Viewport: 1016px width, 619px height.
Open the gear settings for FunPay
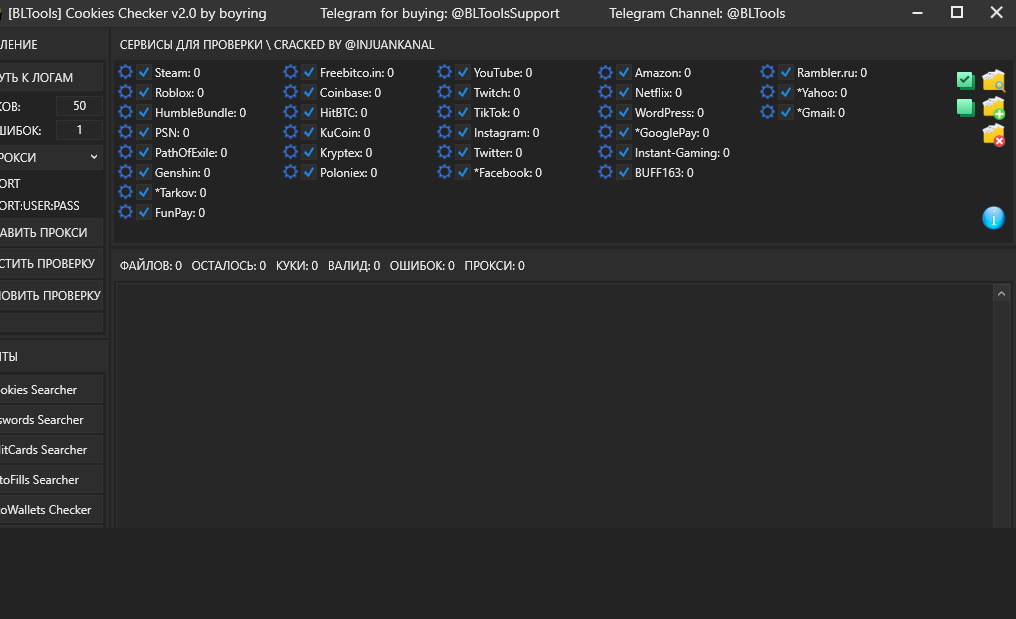pyautogui.click(x=126, y=212)
